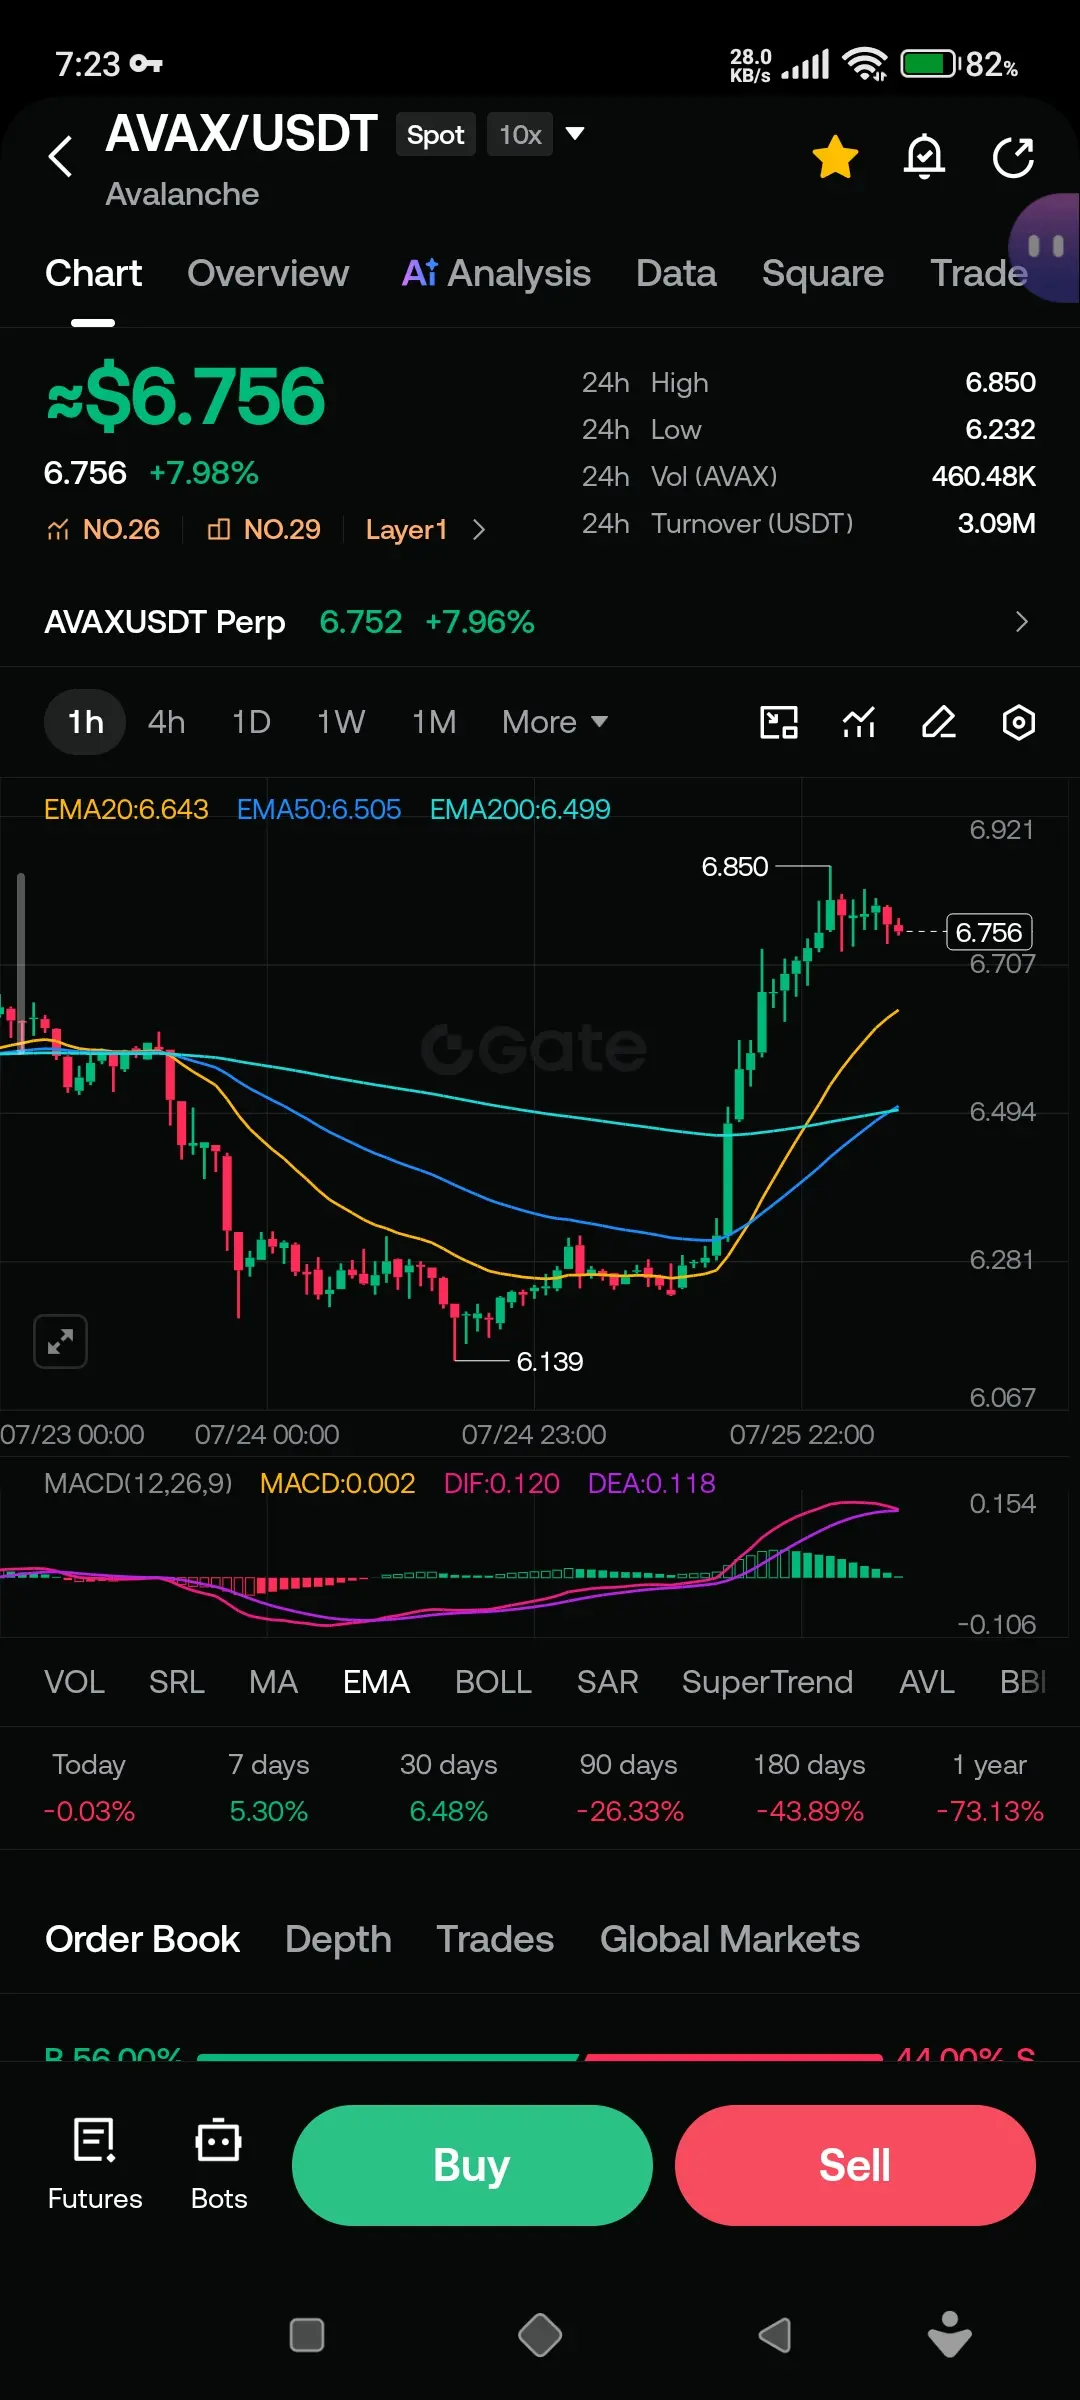Open the drawing pencil tool

coord(939,722)
